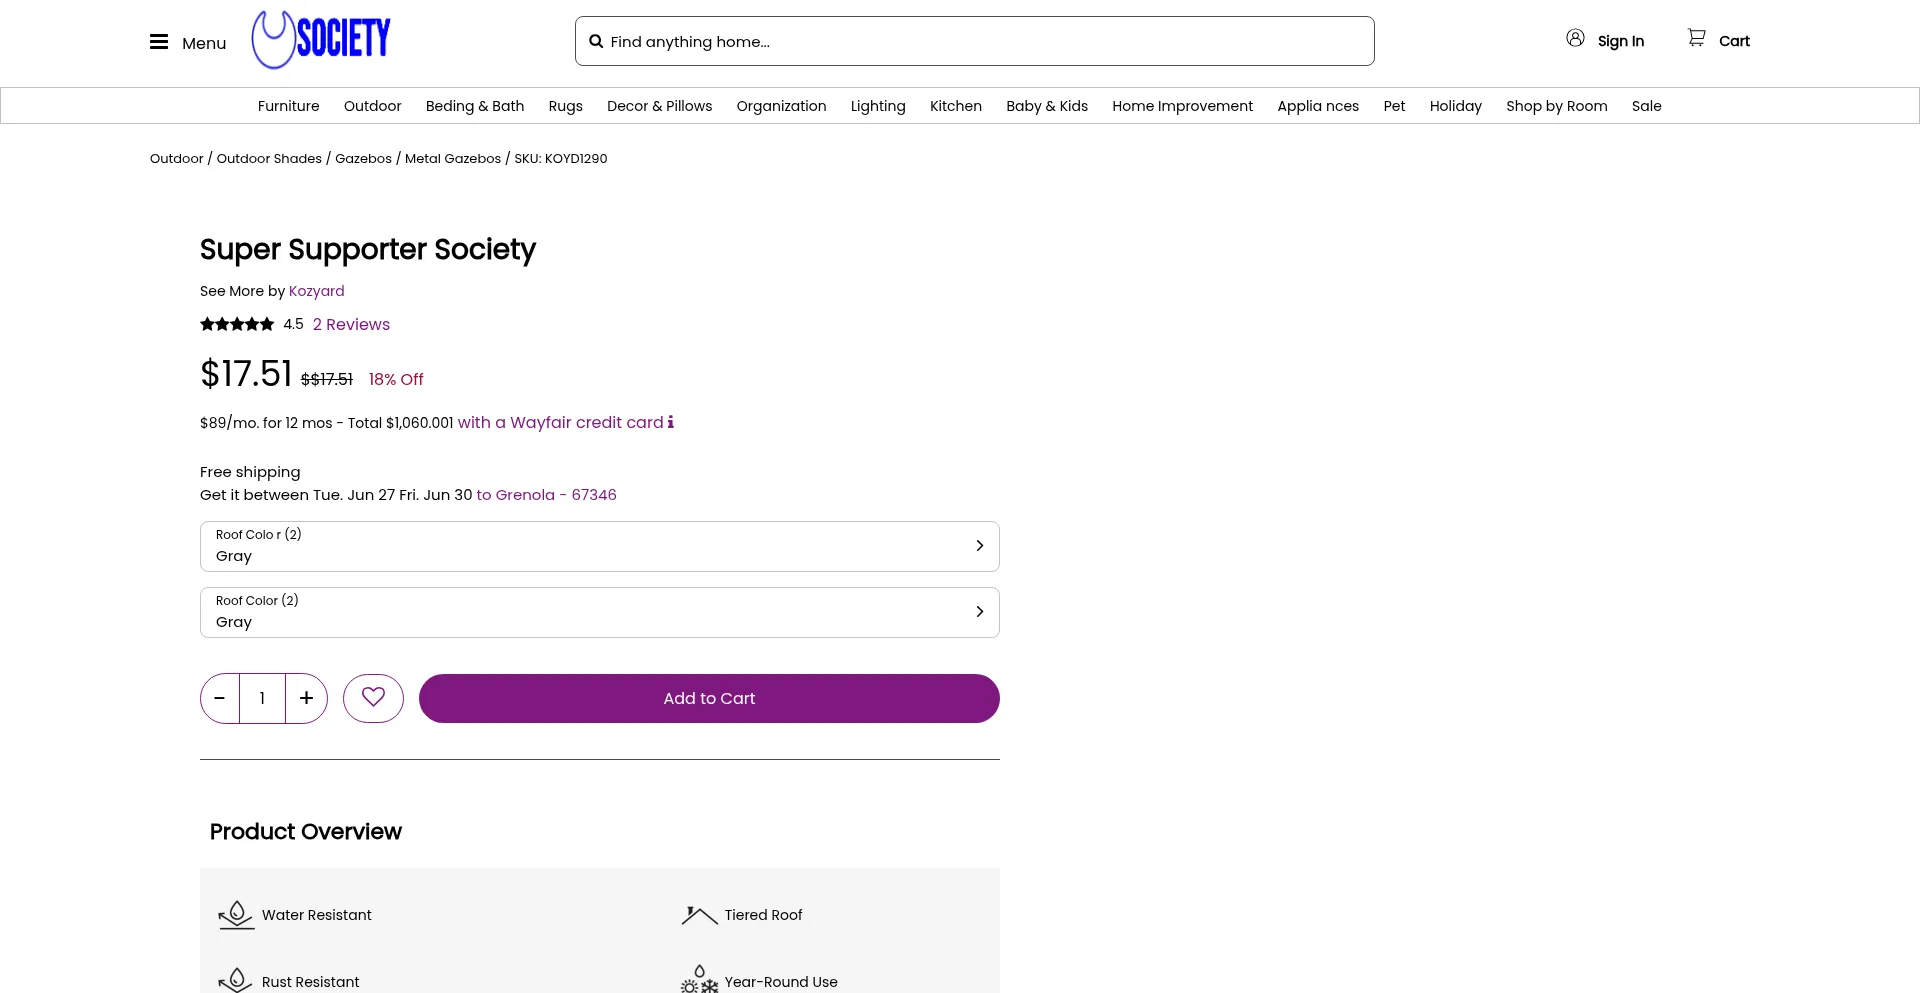Toggle the heart to save item

pos(373,698)
